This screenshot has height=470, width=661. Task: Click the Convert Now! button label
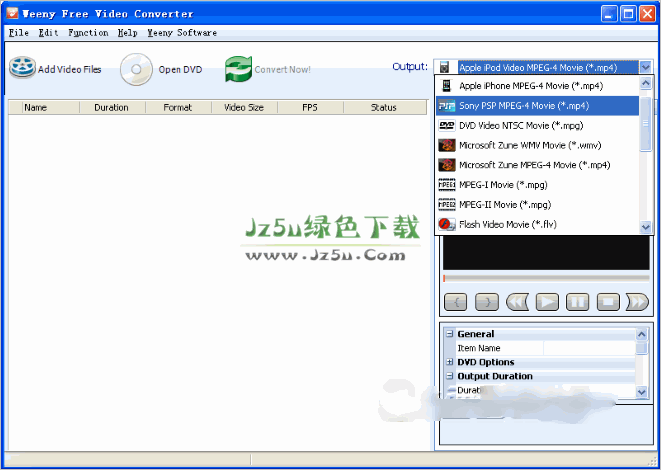282,70
